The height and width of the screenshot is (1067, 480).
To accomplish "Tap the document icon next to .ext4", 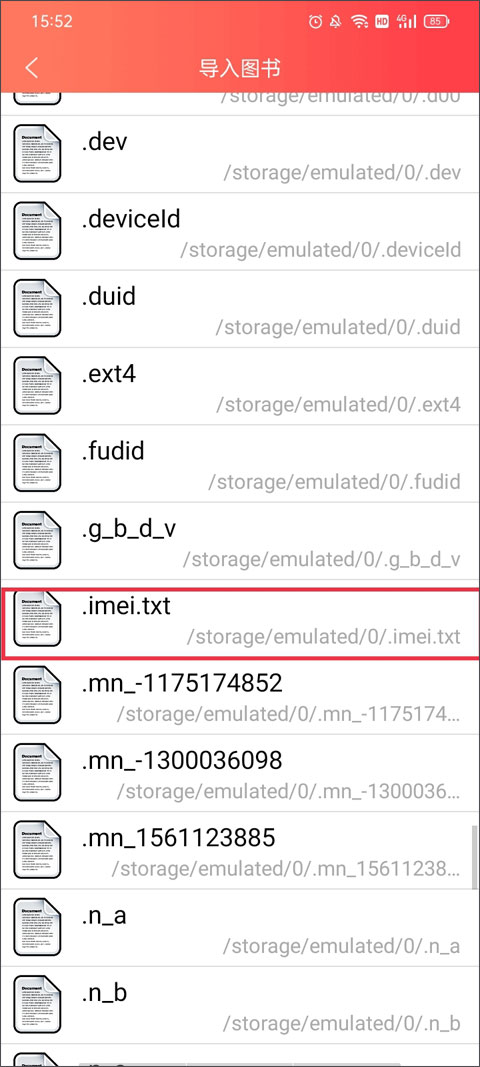I will 37,386.
